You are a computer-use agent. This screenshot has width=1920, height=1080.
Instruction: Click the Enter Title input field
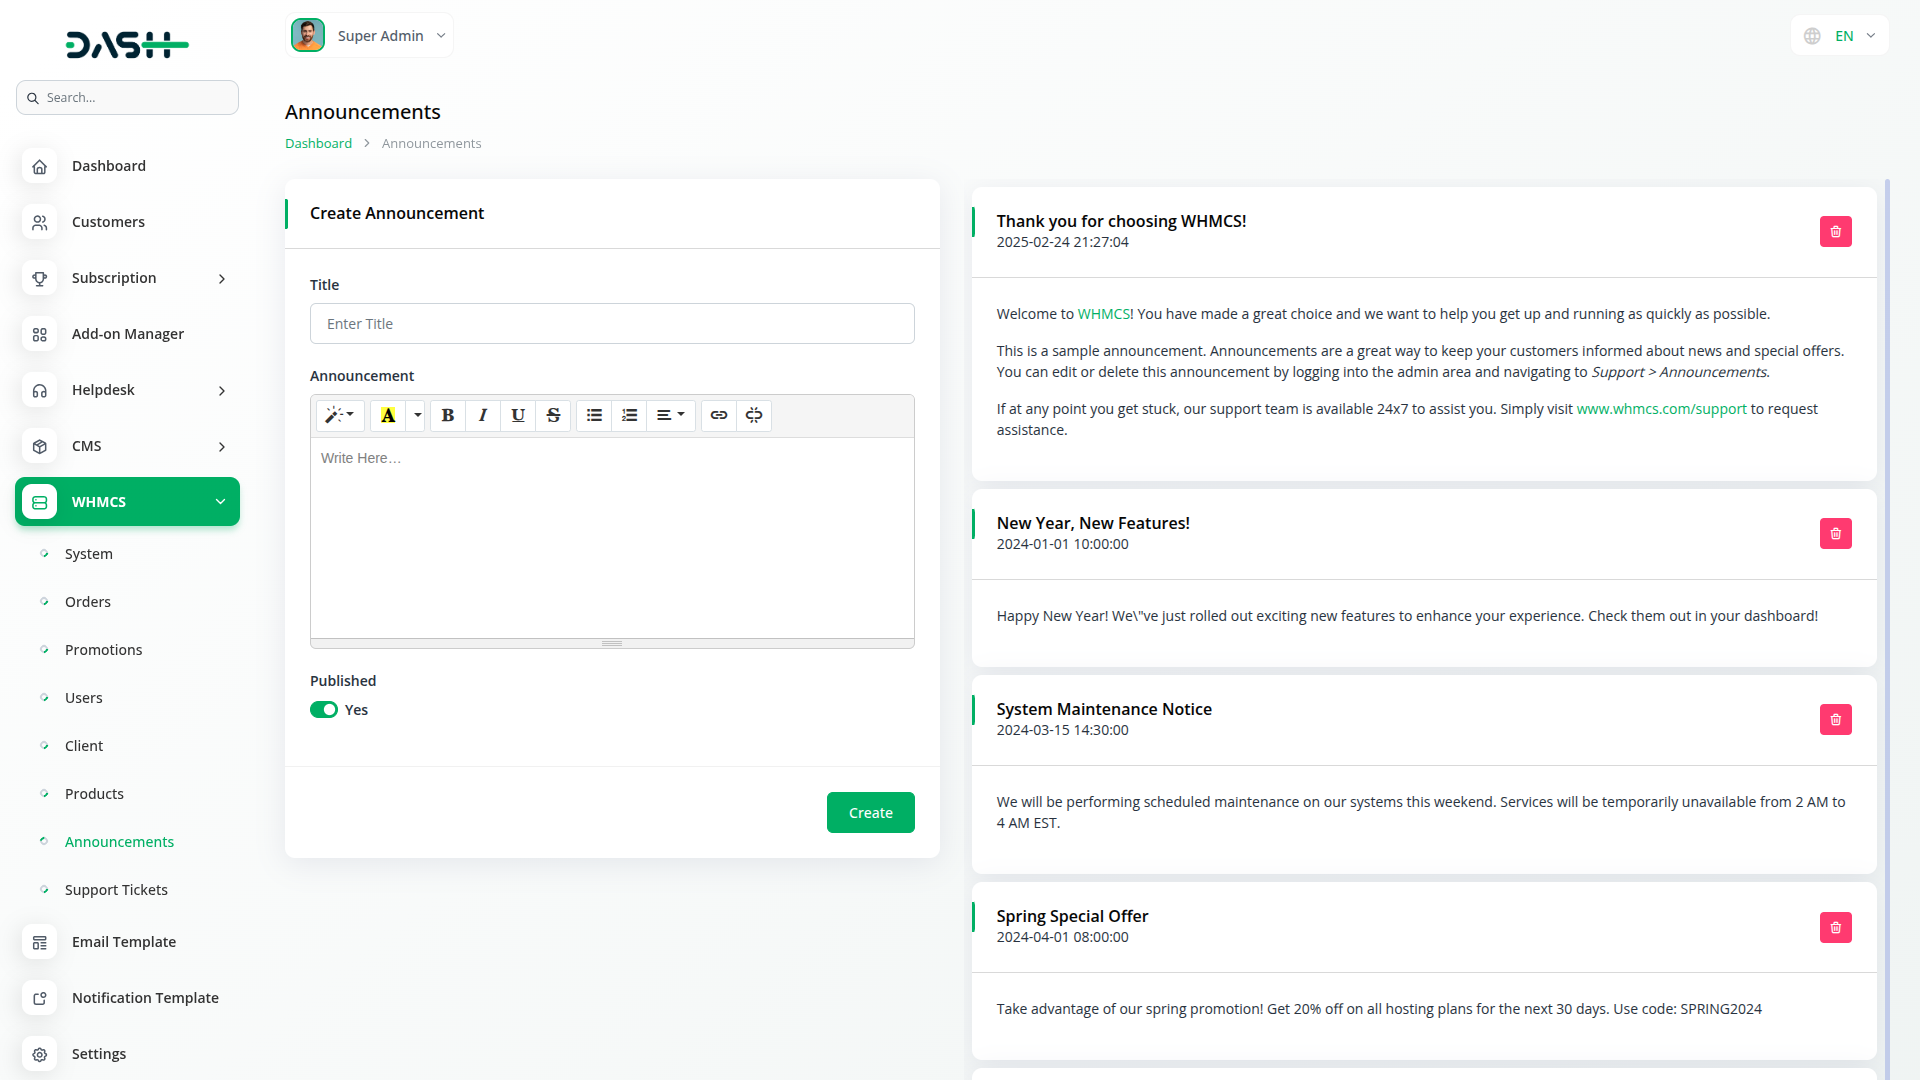click(x=612, y=324)
